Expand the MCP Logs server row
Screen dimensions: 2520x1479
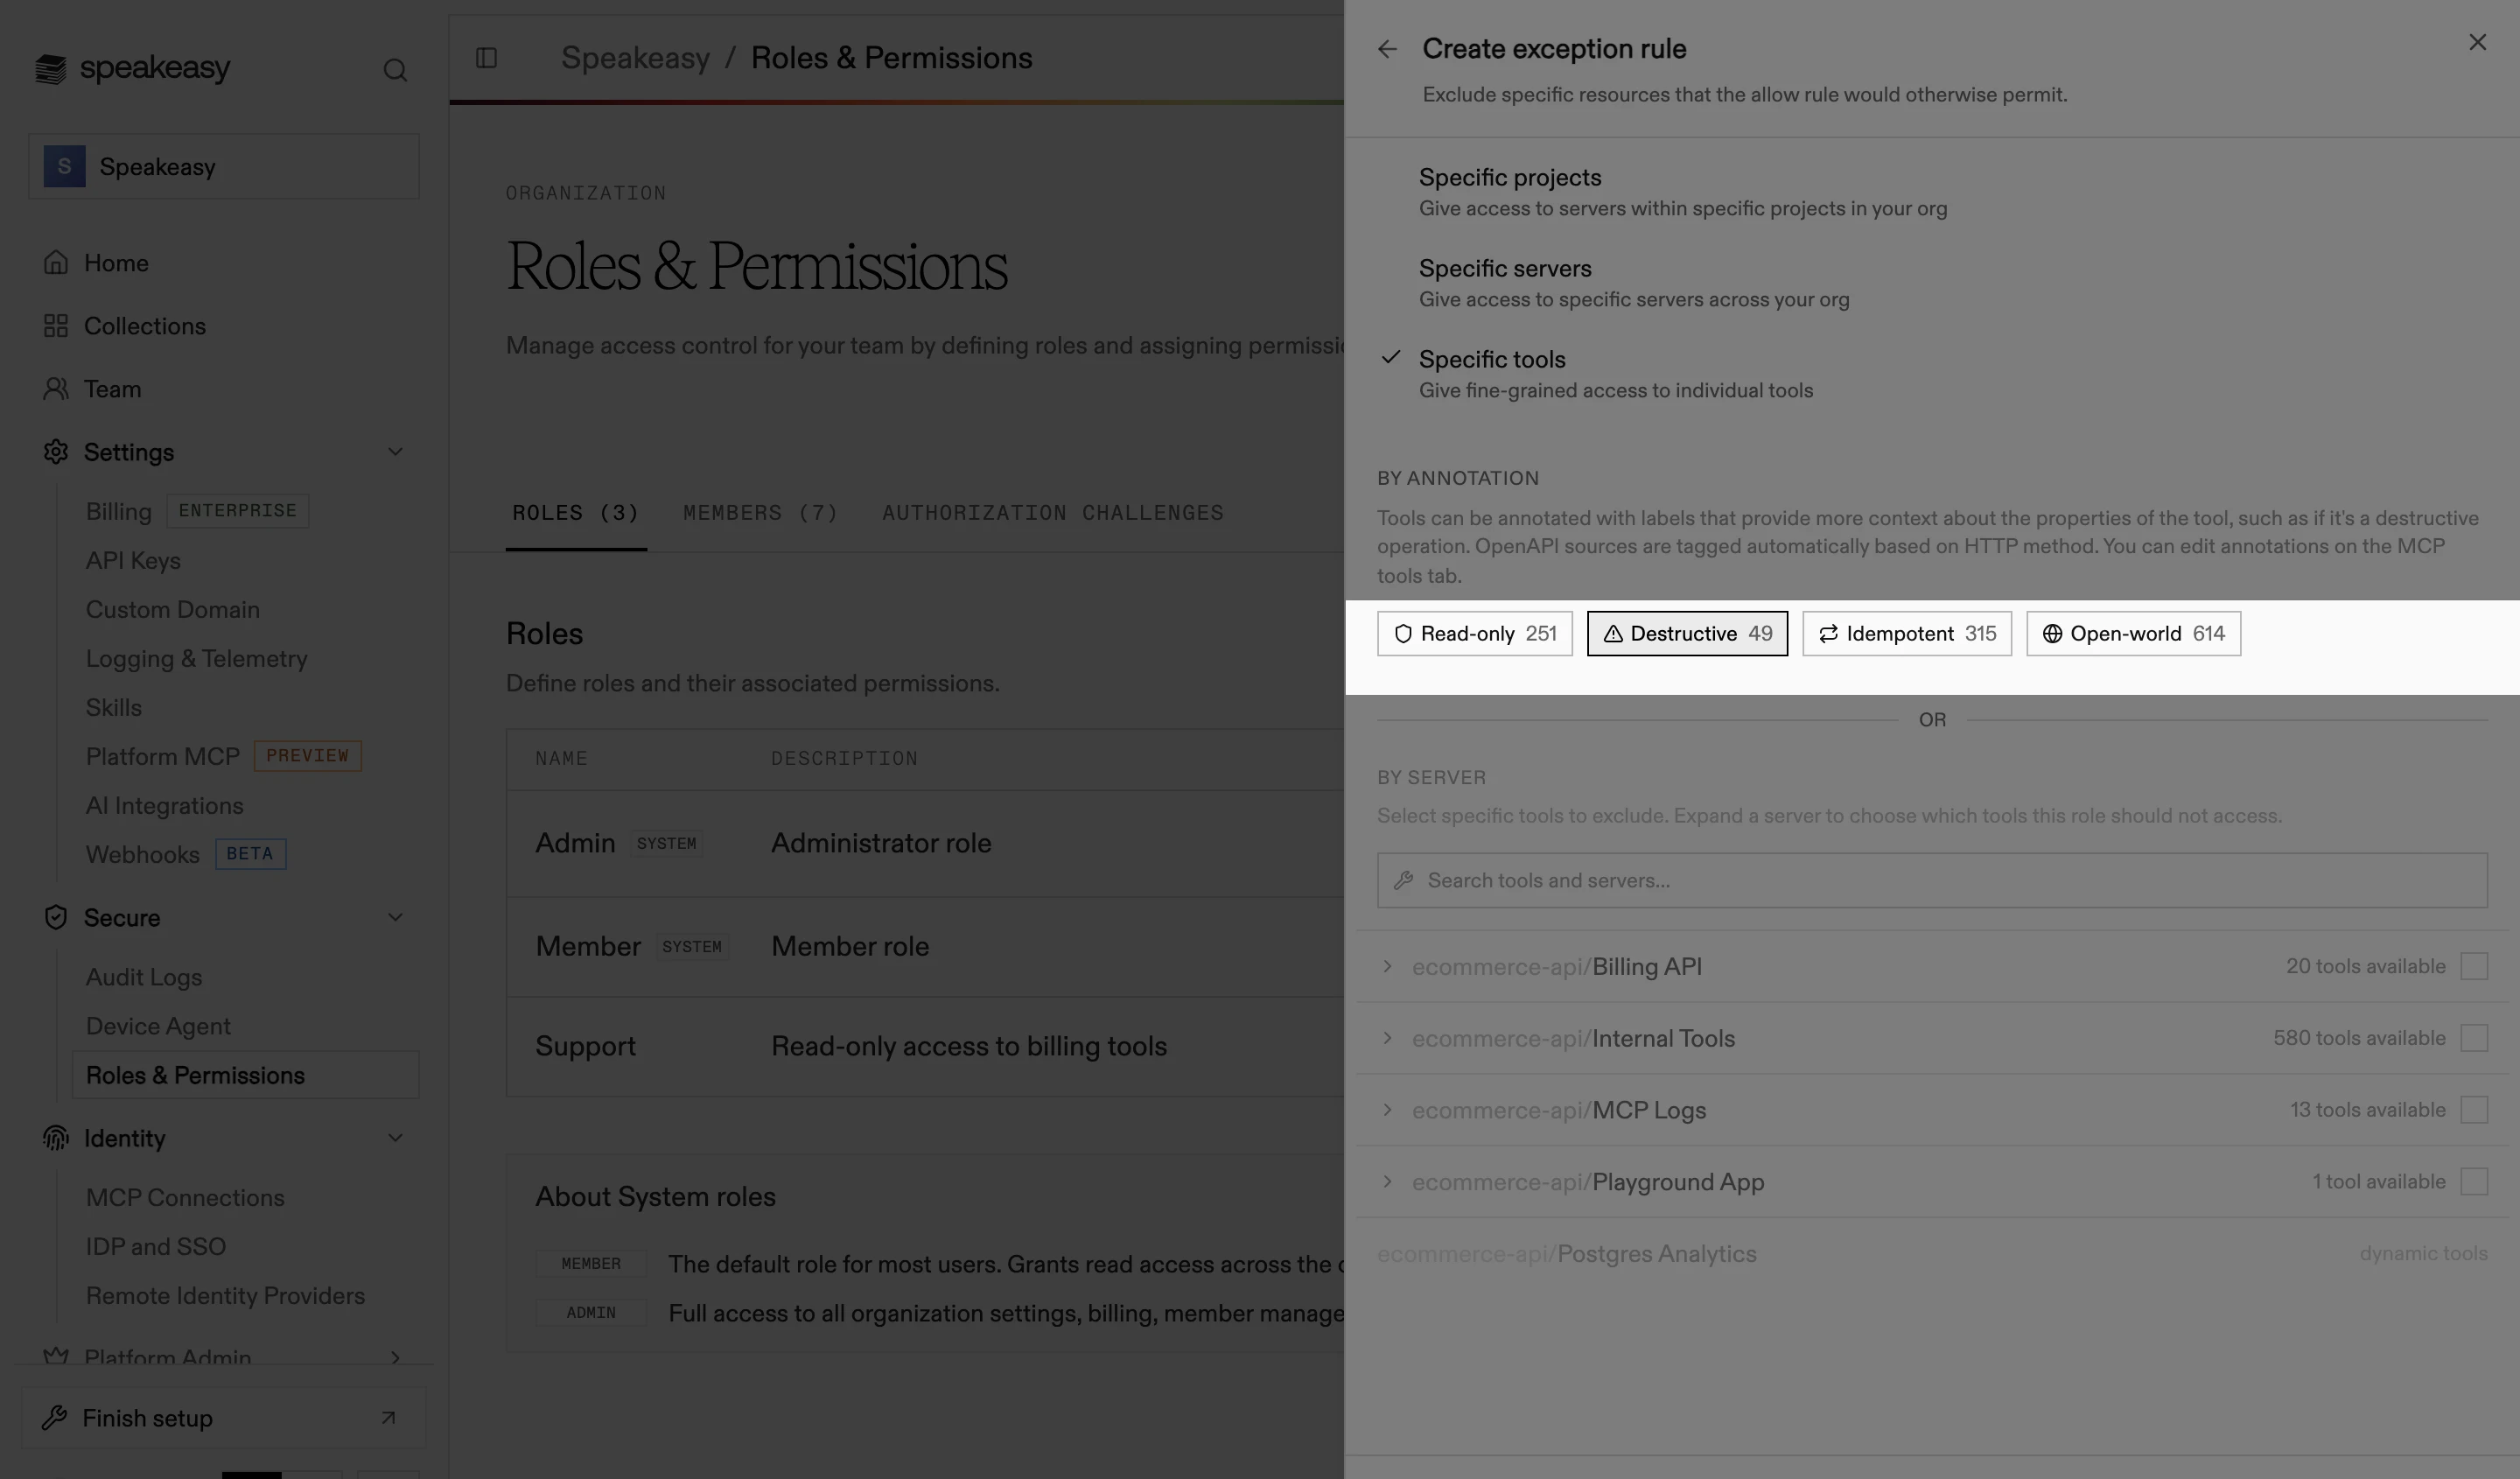click(1387, 1110)
